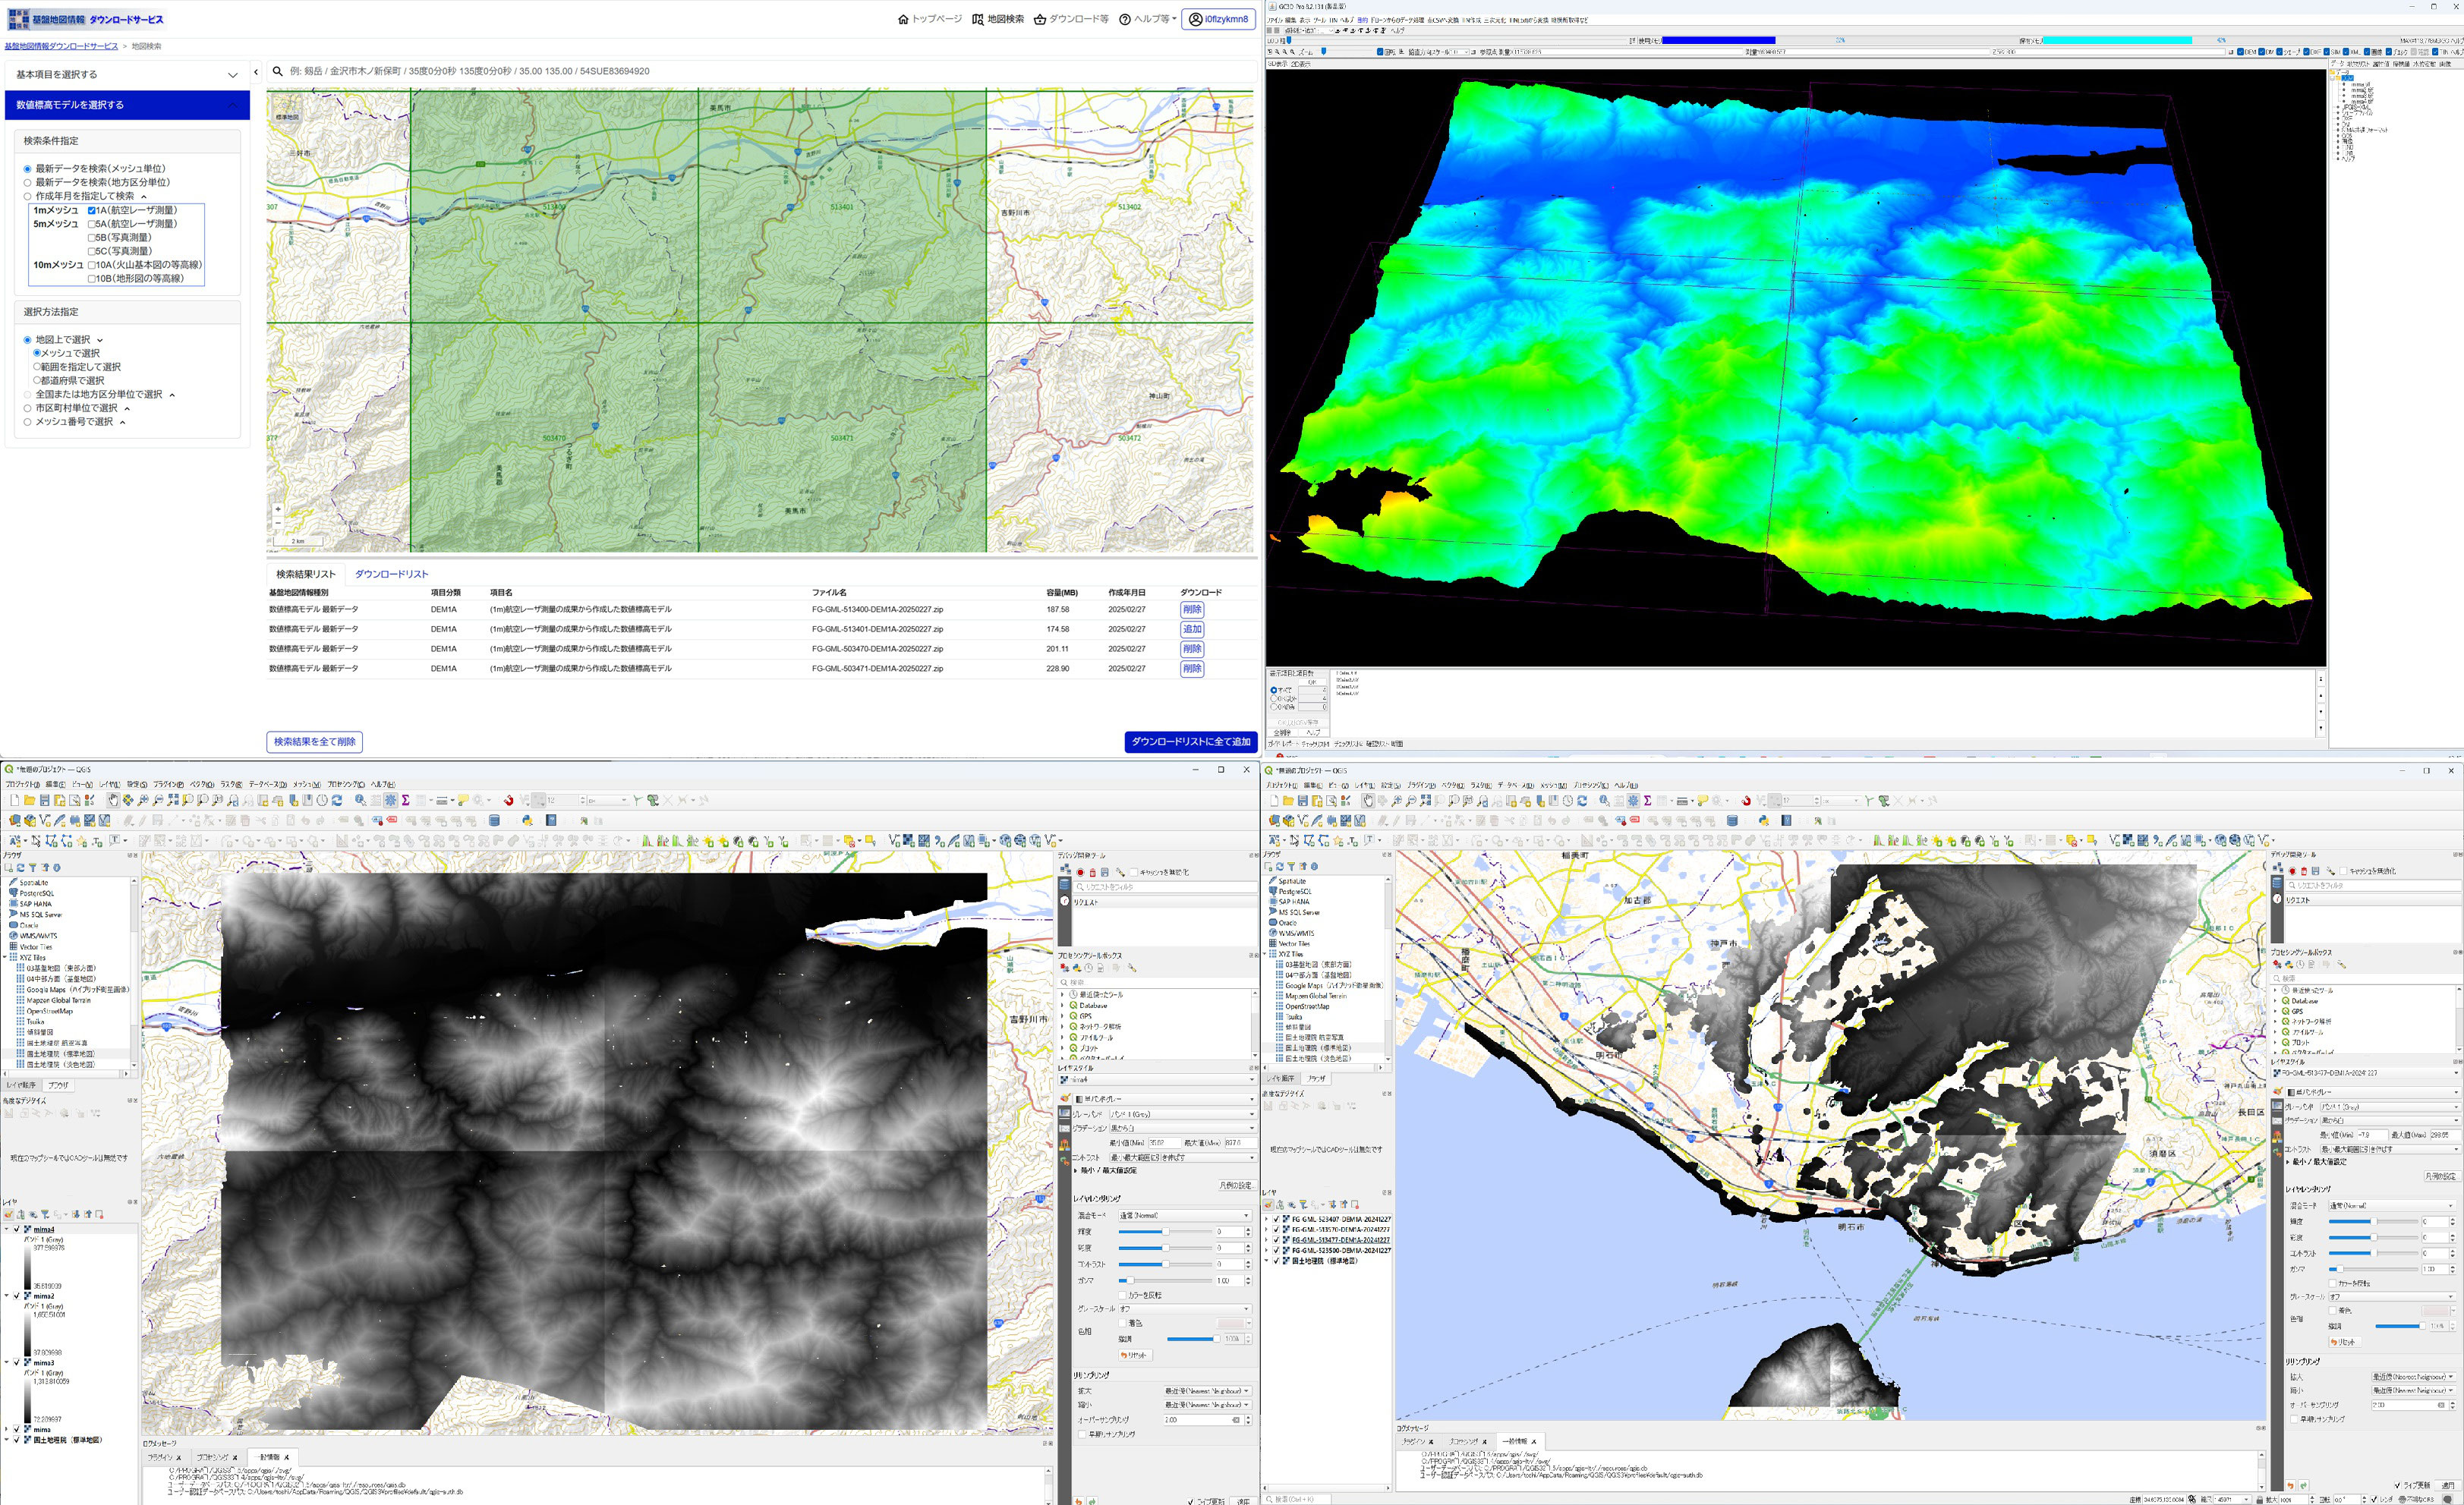The width and height of the screenshot is (2464, 1505).
Task: Click the ダウンロードリストに全て追加 button
Action: pyautogui.click(x=1190, y=742)
